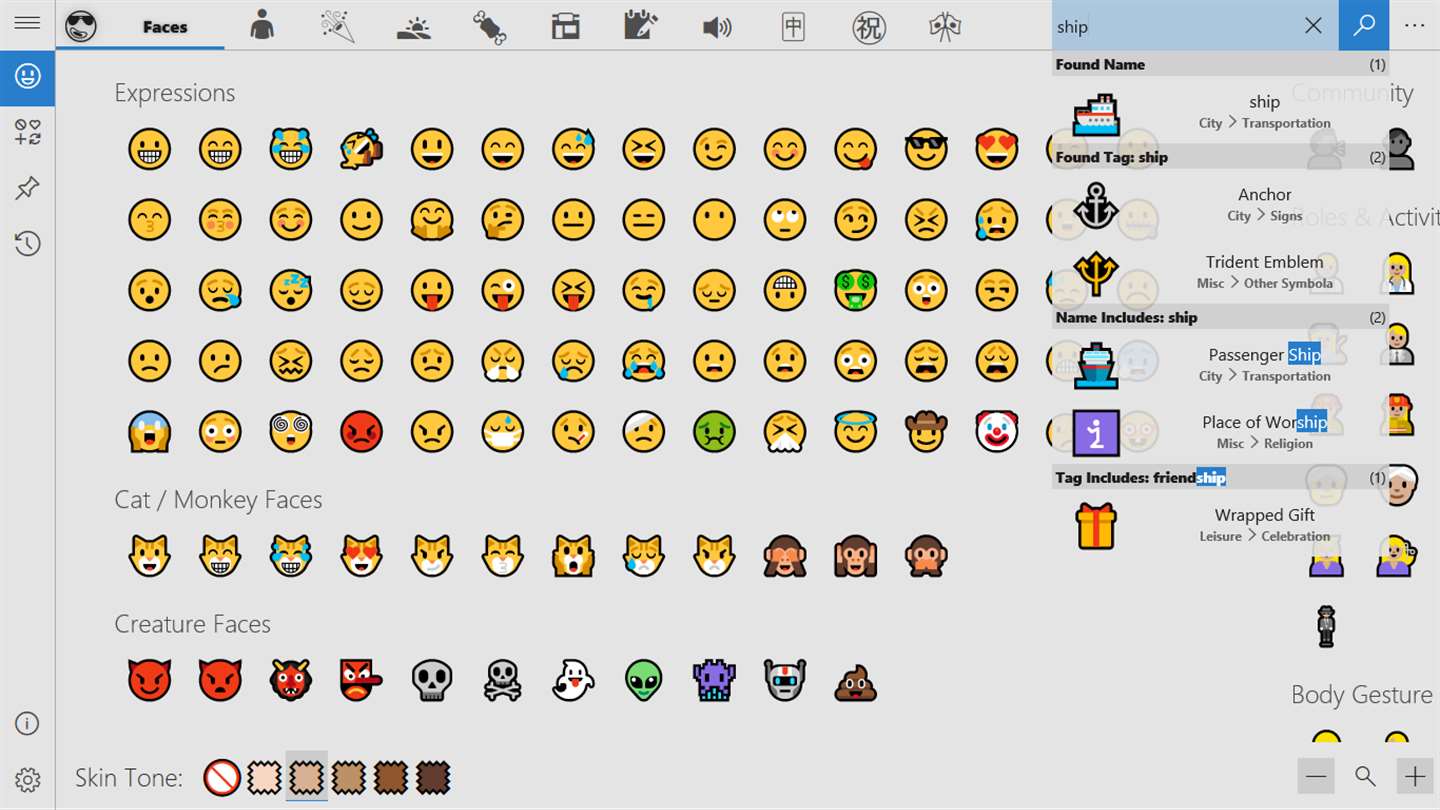Viewport: 1440px width, 810px height.
Task: Pick the red ogre mask emoji
Action: (291, 680)
